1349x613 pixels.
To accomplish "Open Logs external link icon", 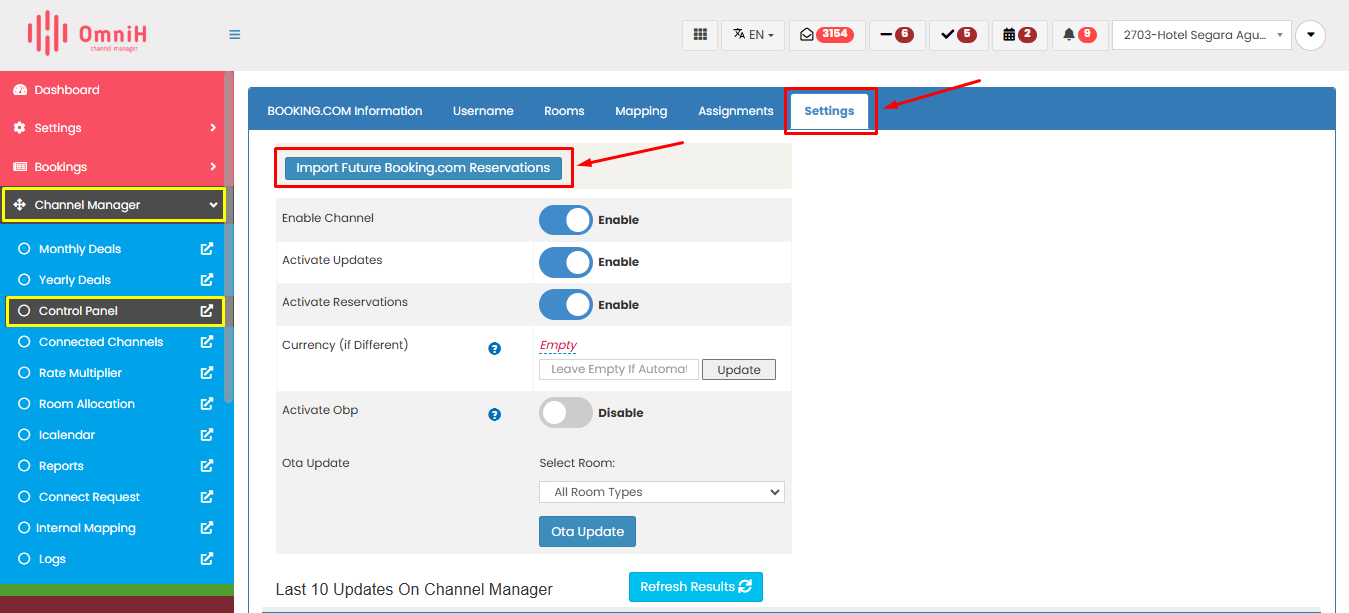I will (207, 559).
